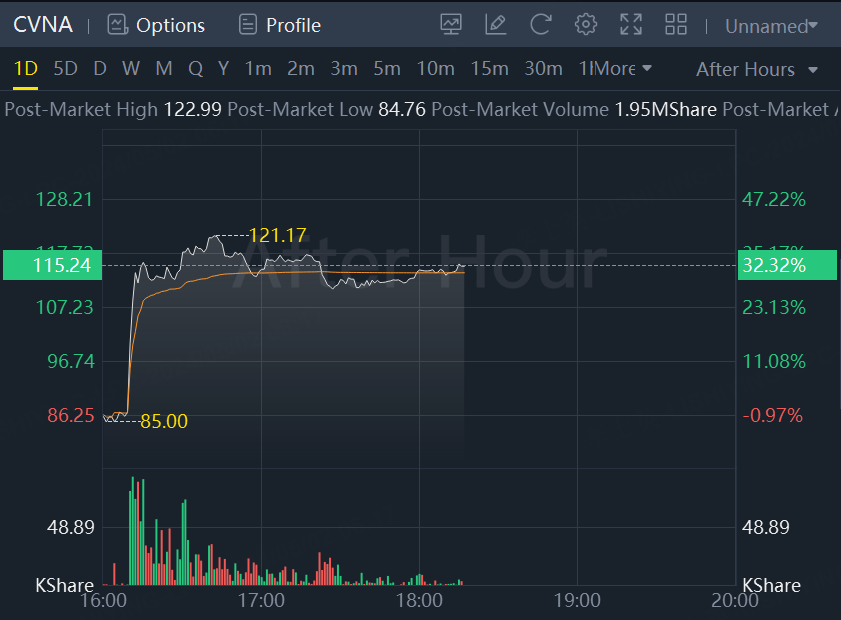Expand chart to fullscreen

tap(631, 25)
